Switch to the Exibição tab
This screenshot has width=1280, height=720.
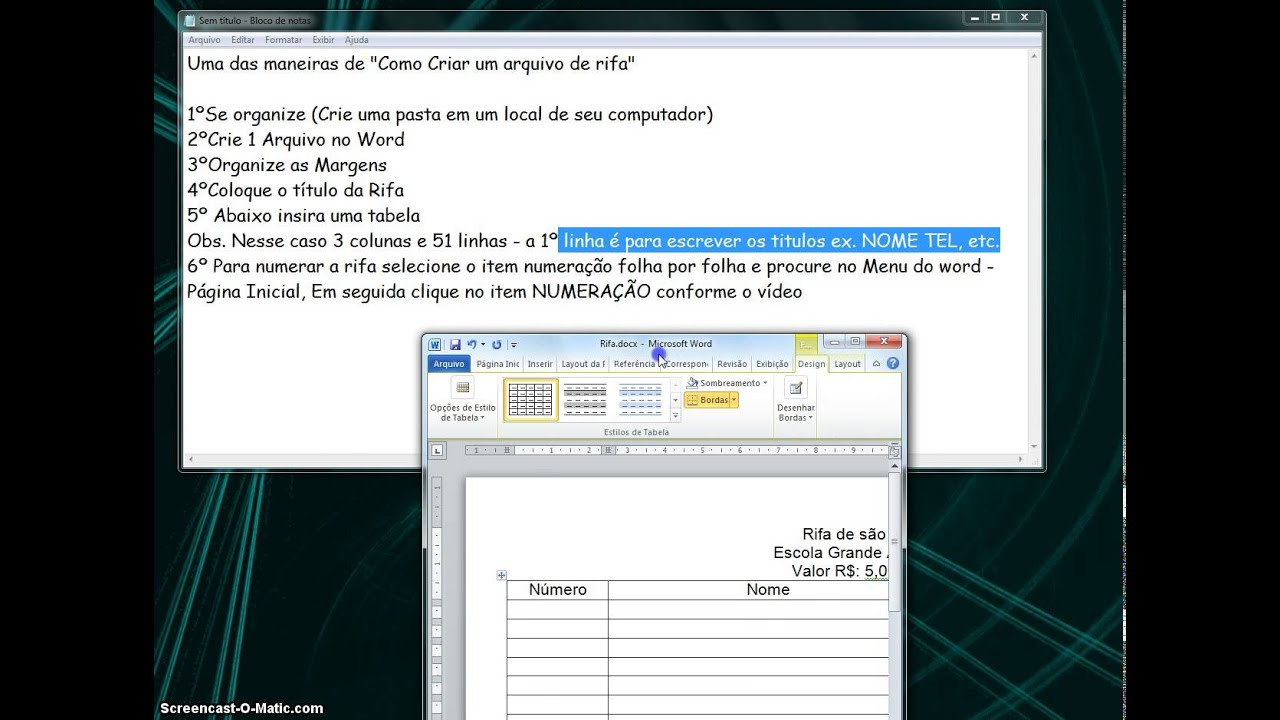point(772,364)
